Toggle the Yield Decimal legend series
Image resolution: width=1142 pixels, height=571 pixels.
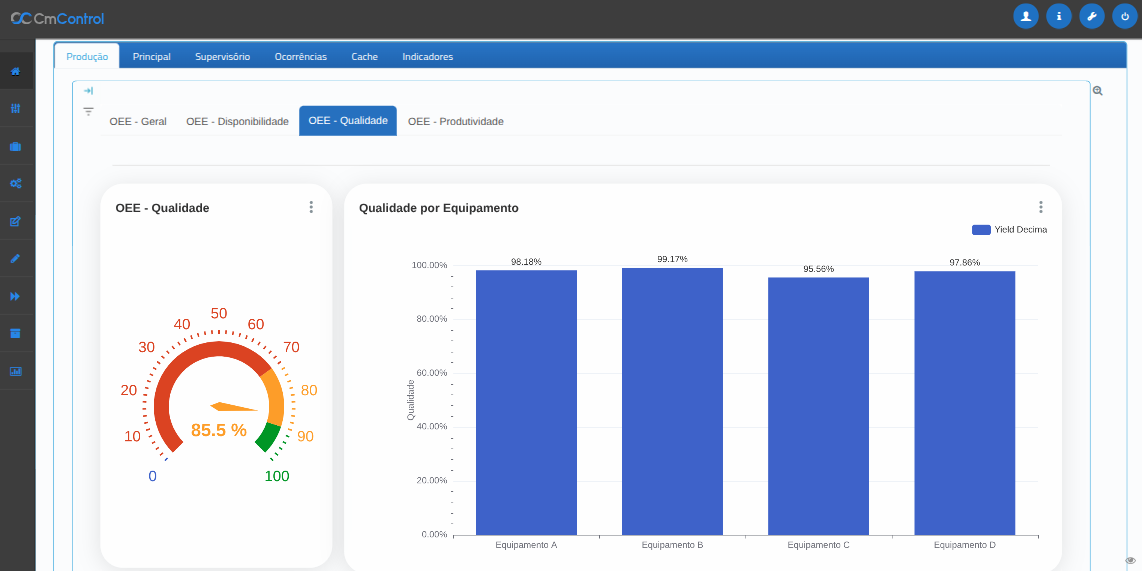pyautogui.click(x=1009, y=230)
